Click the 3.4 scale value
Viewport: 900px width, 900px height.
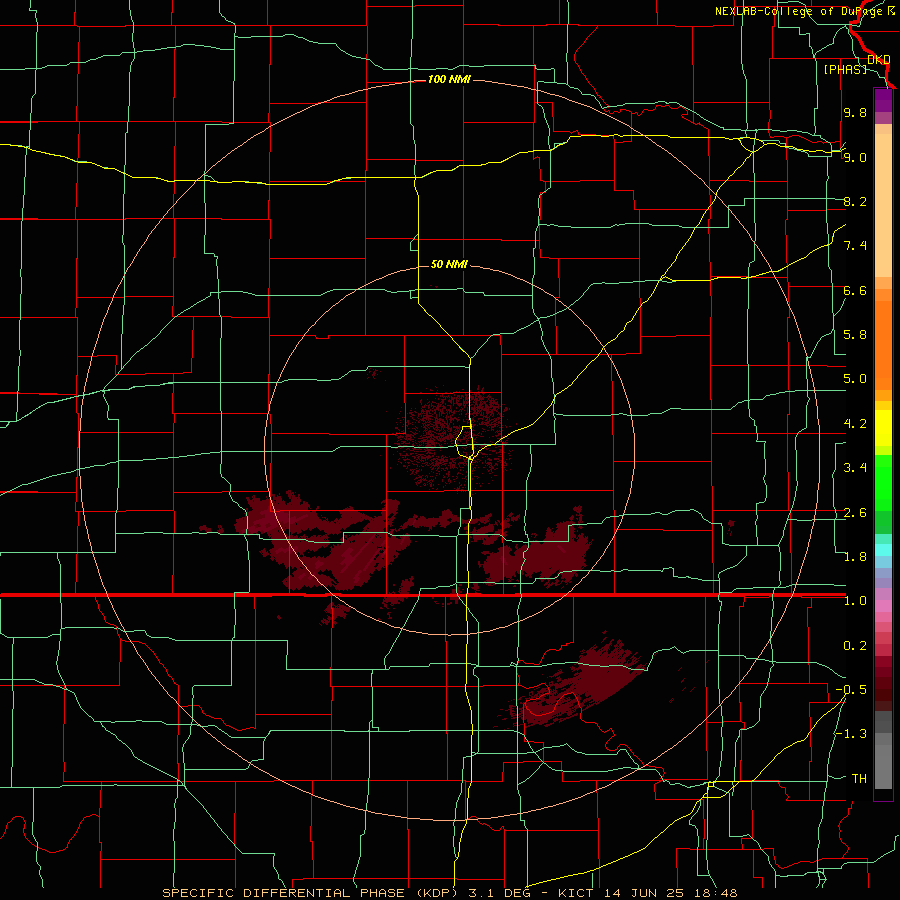[855, 468]
